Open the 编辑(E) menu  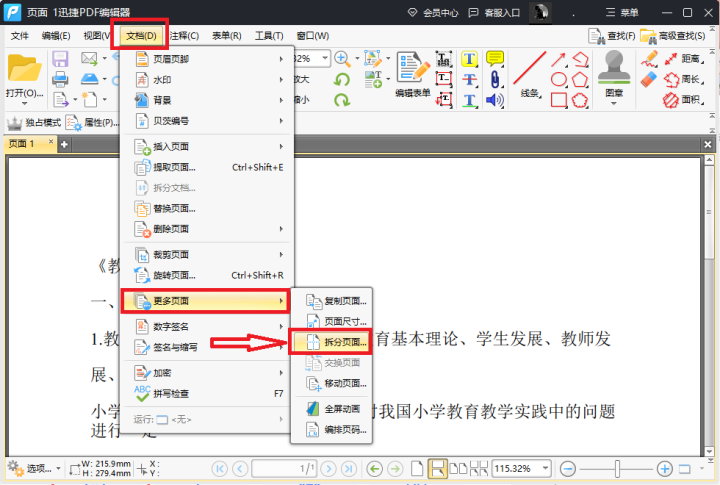point(56,36)
